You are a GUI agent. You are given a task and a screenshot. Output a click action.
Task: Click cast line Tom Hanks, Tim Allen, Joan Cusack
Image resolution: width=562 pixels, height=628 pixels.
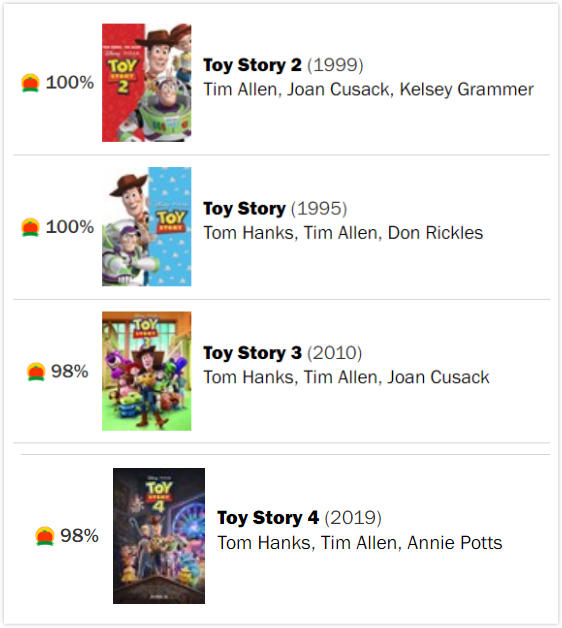(346, 377)
